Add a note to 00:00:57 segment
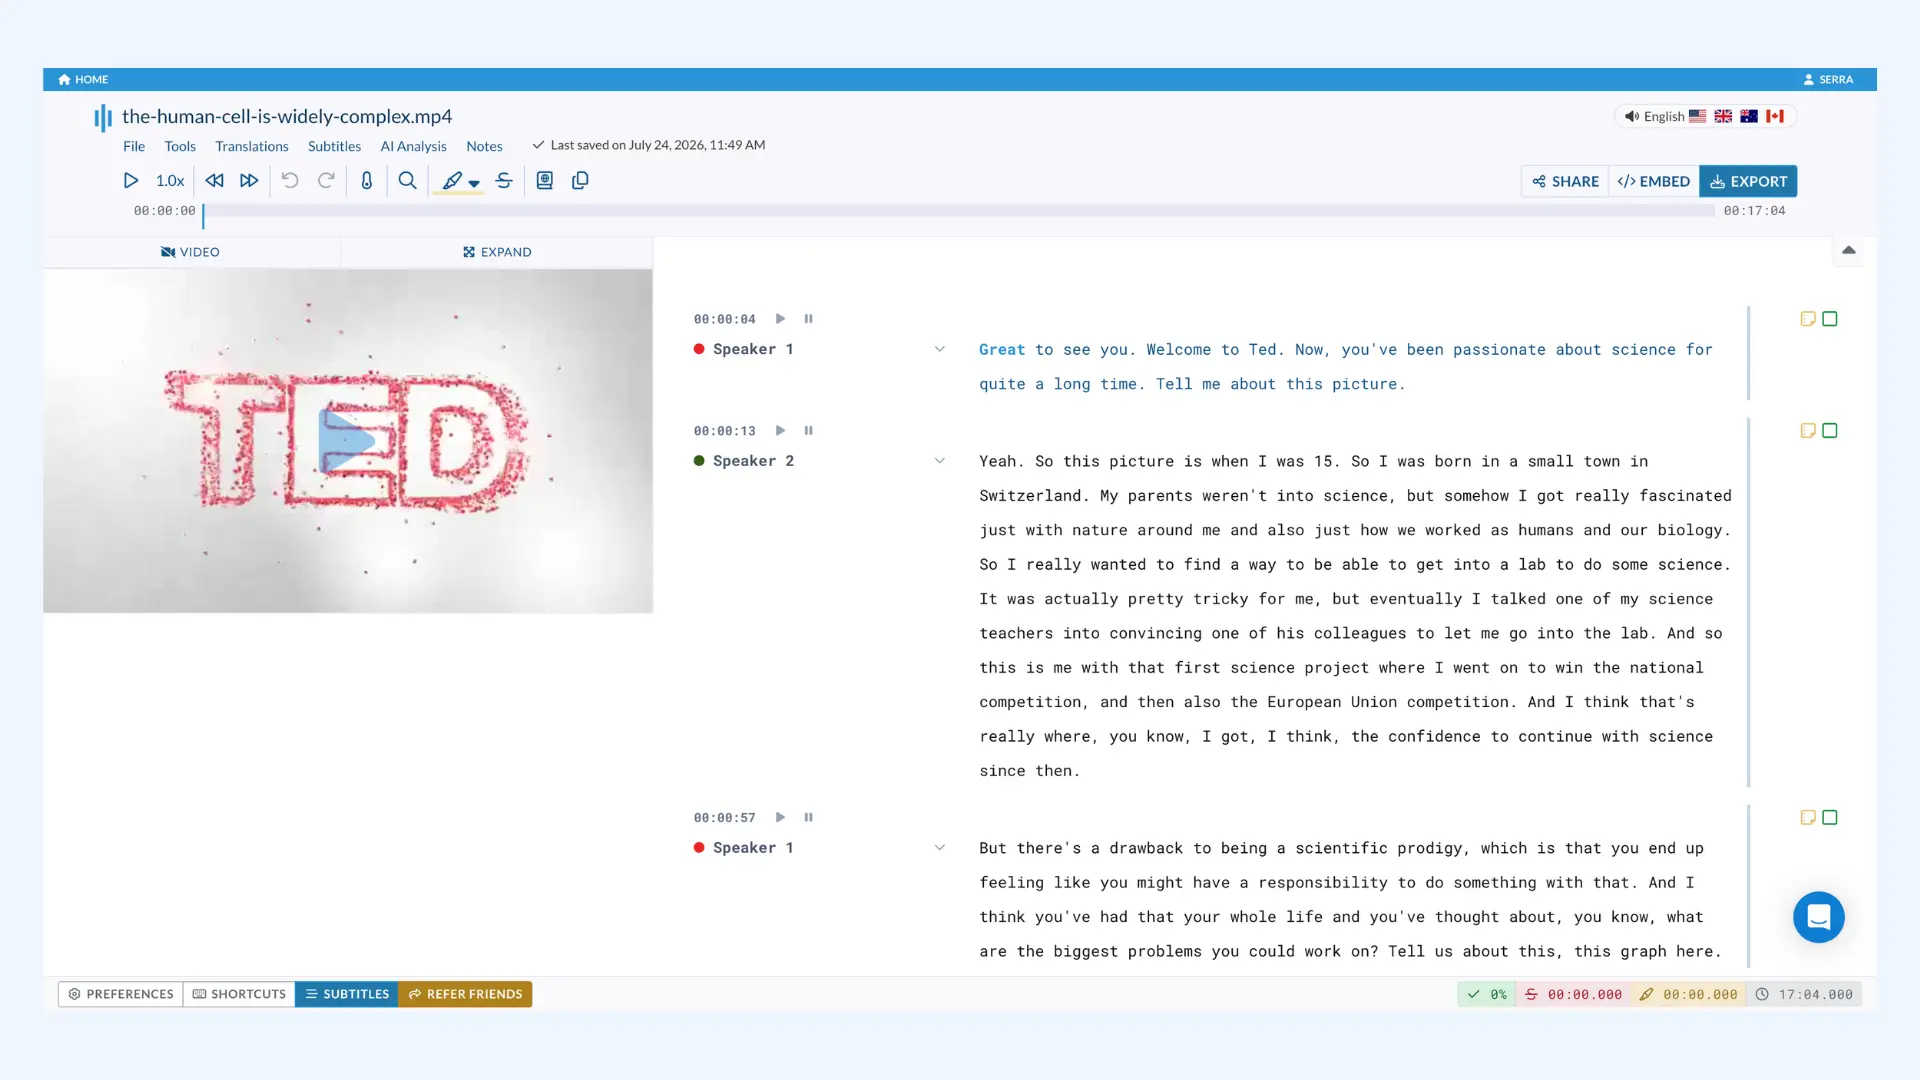This screenshot has width=1920, height=1080. tap(1808, 818)
